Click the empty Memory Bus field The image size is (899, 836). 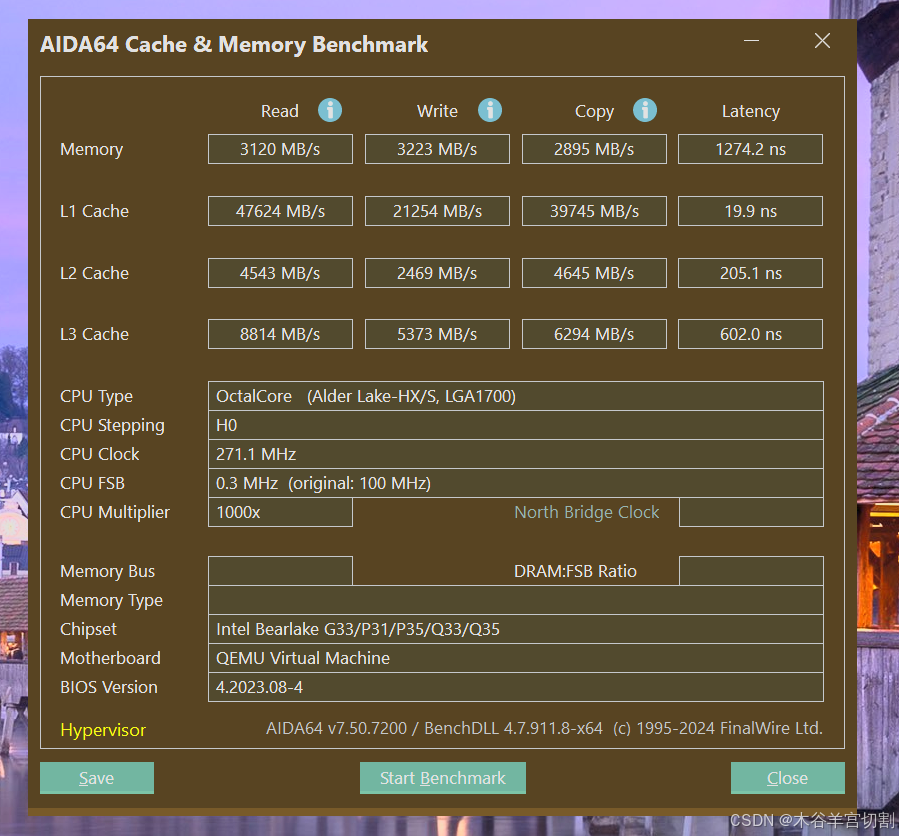pos(280,571)
